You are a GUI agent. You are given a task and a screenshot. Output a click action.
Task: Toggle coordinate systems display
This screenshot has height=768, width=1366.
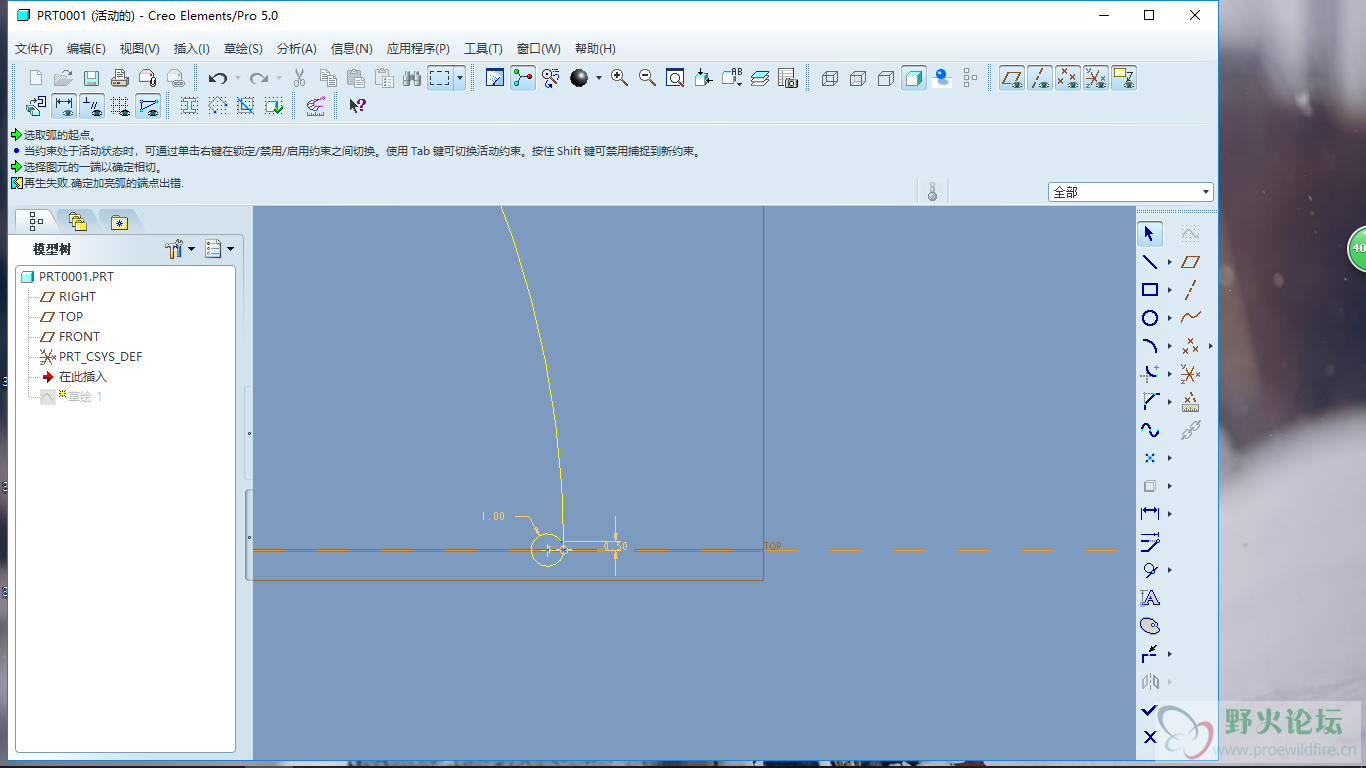1096,78
